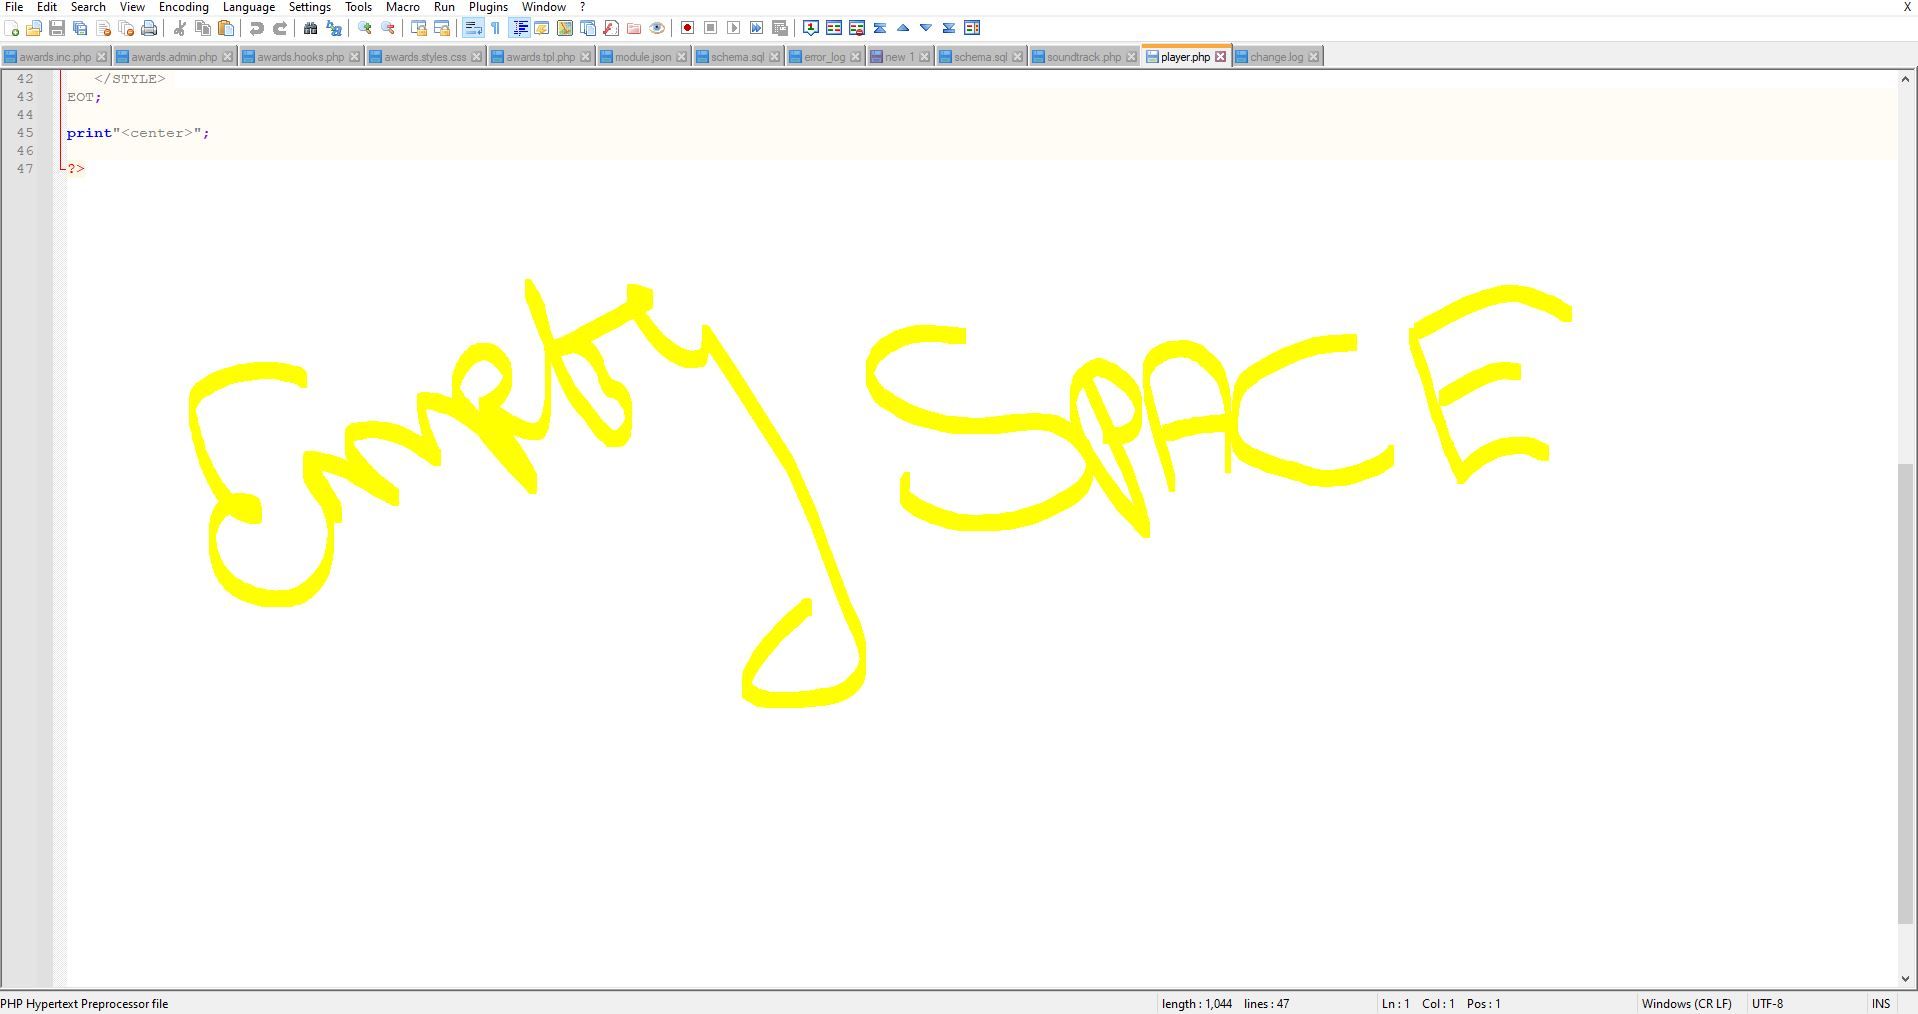
Task: Toggle show all characters pilcrow icon
Action: click(496, 28)
